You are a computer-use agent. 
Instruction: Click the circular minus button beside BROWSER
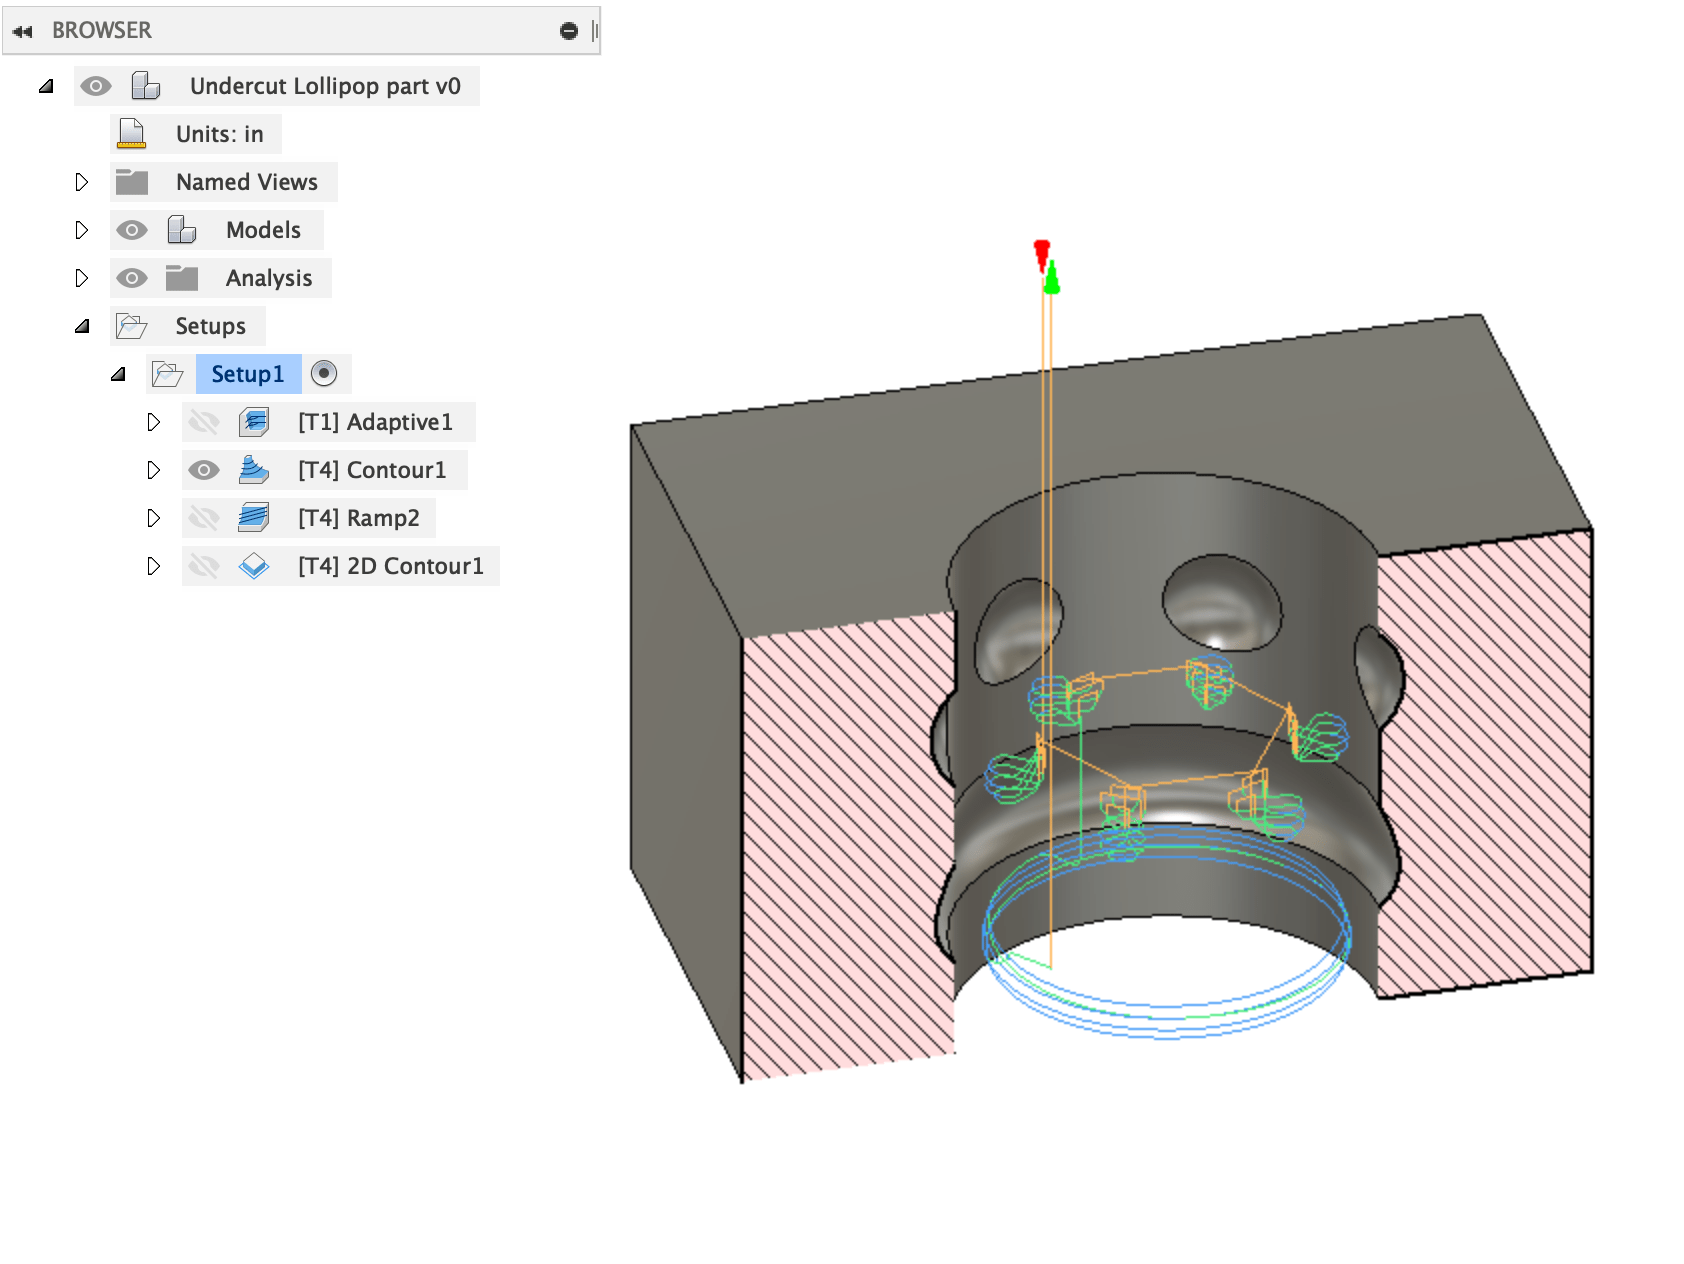568,30
